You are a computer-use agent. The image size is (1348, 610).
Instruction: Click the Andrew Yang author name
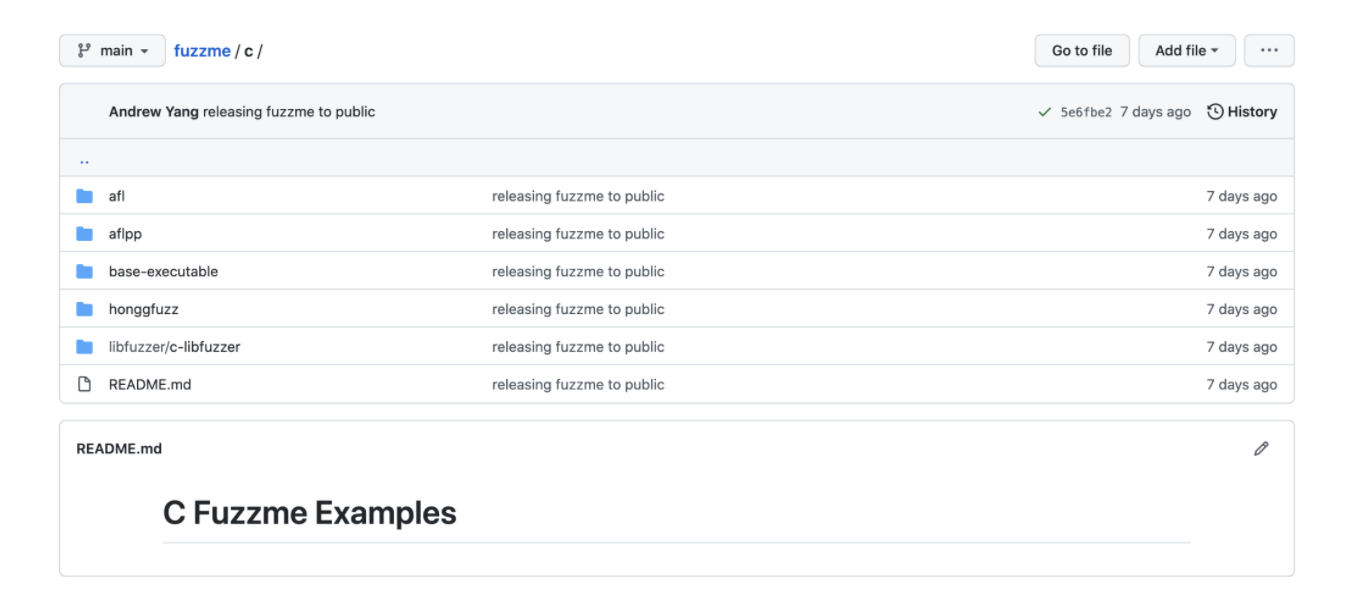pyautogui.click(x=154, y=112)
